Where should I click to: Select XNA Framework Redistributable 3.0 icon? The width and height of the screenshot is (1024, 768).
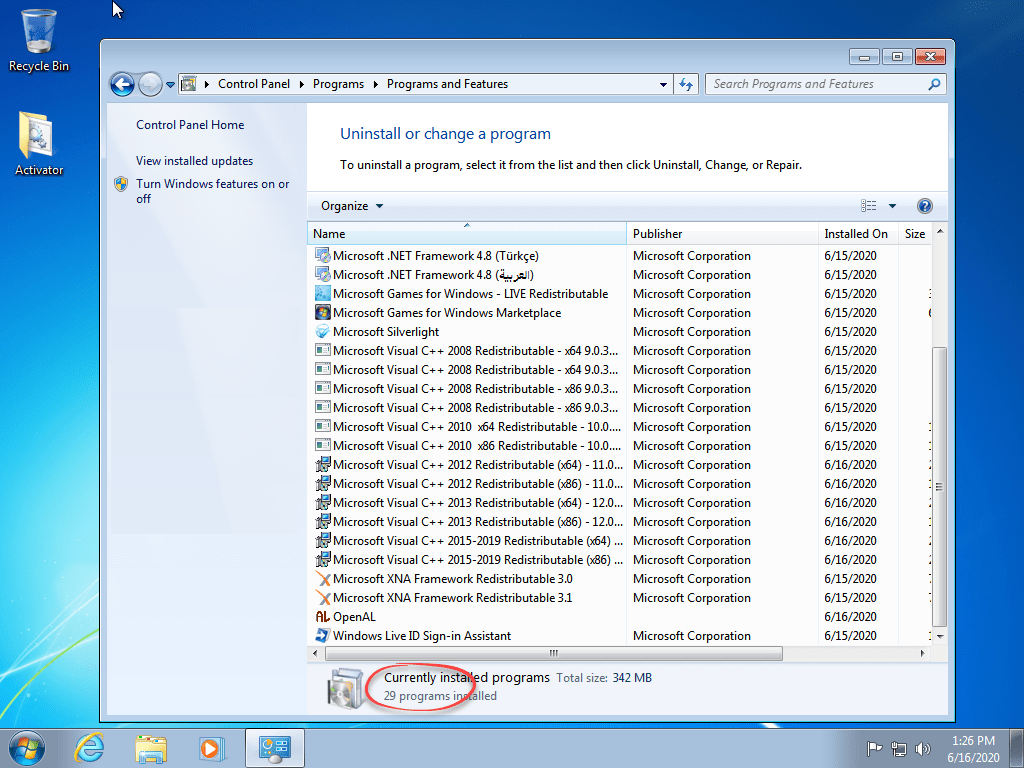(323, 579)
